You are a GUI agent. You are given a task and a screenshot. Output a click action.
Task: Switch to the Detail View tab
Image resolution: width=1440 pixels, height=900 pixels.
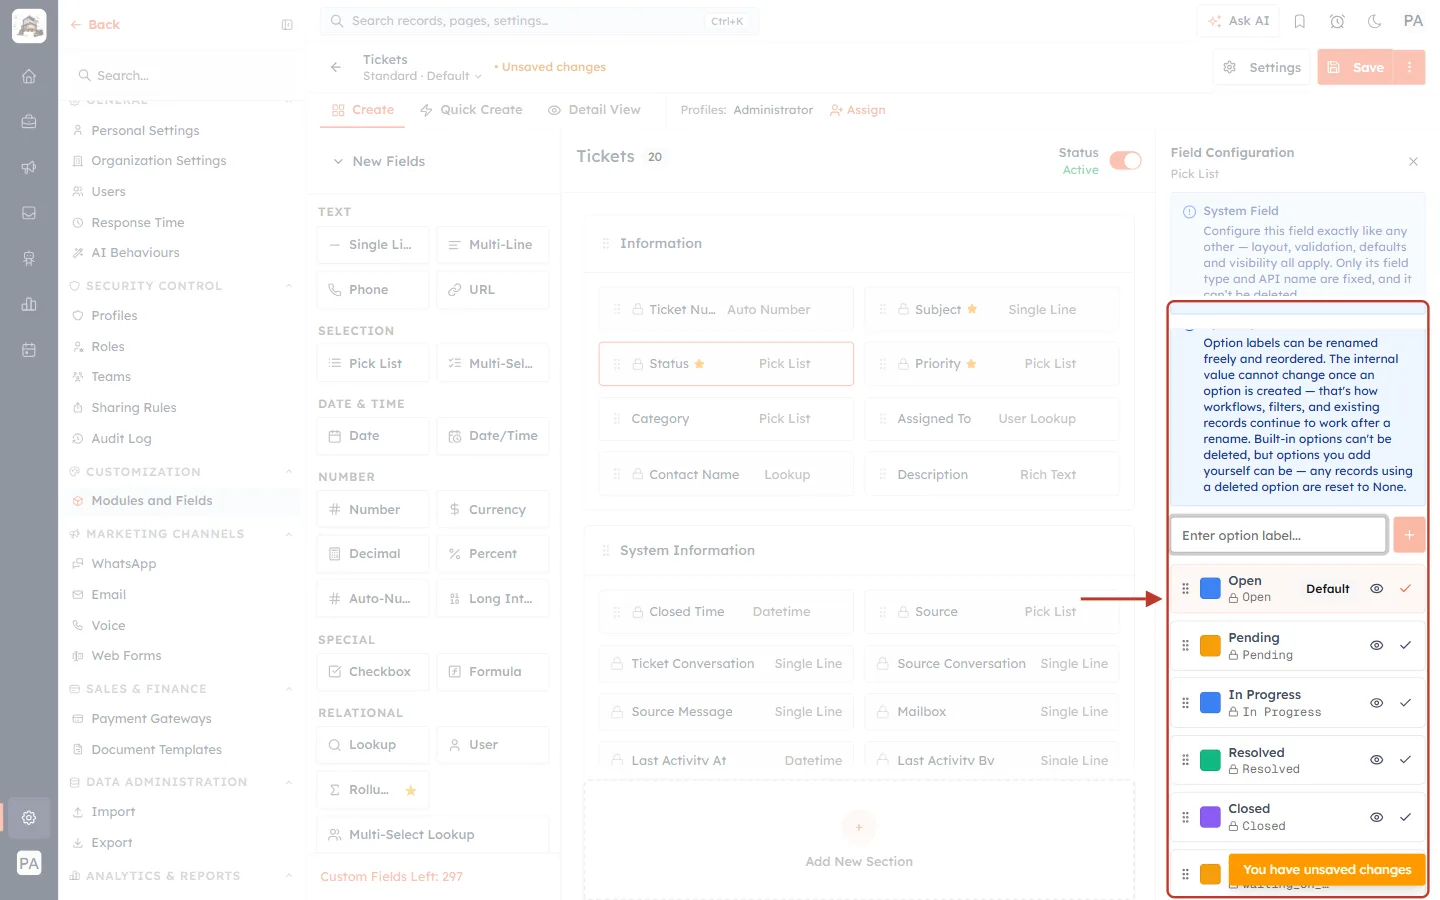click(x=594, y=110)
